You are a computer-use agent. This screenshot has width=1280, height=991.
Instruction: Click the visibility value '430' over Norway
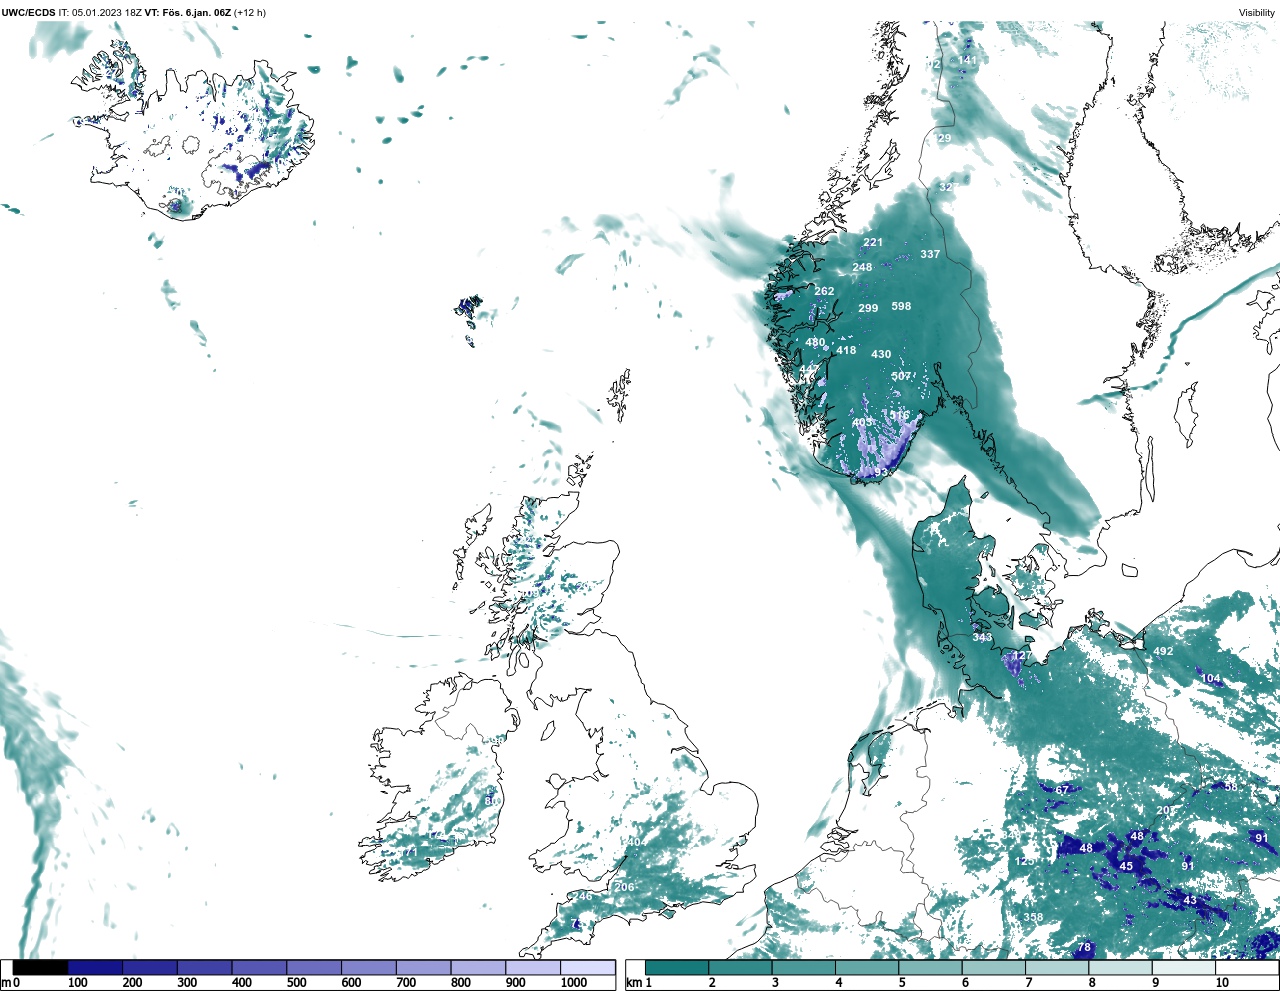click(x=881, y=354)
